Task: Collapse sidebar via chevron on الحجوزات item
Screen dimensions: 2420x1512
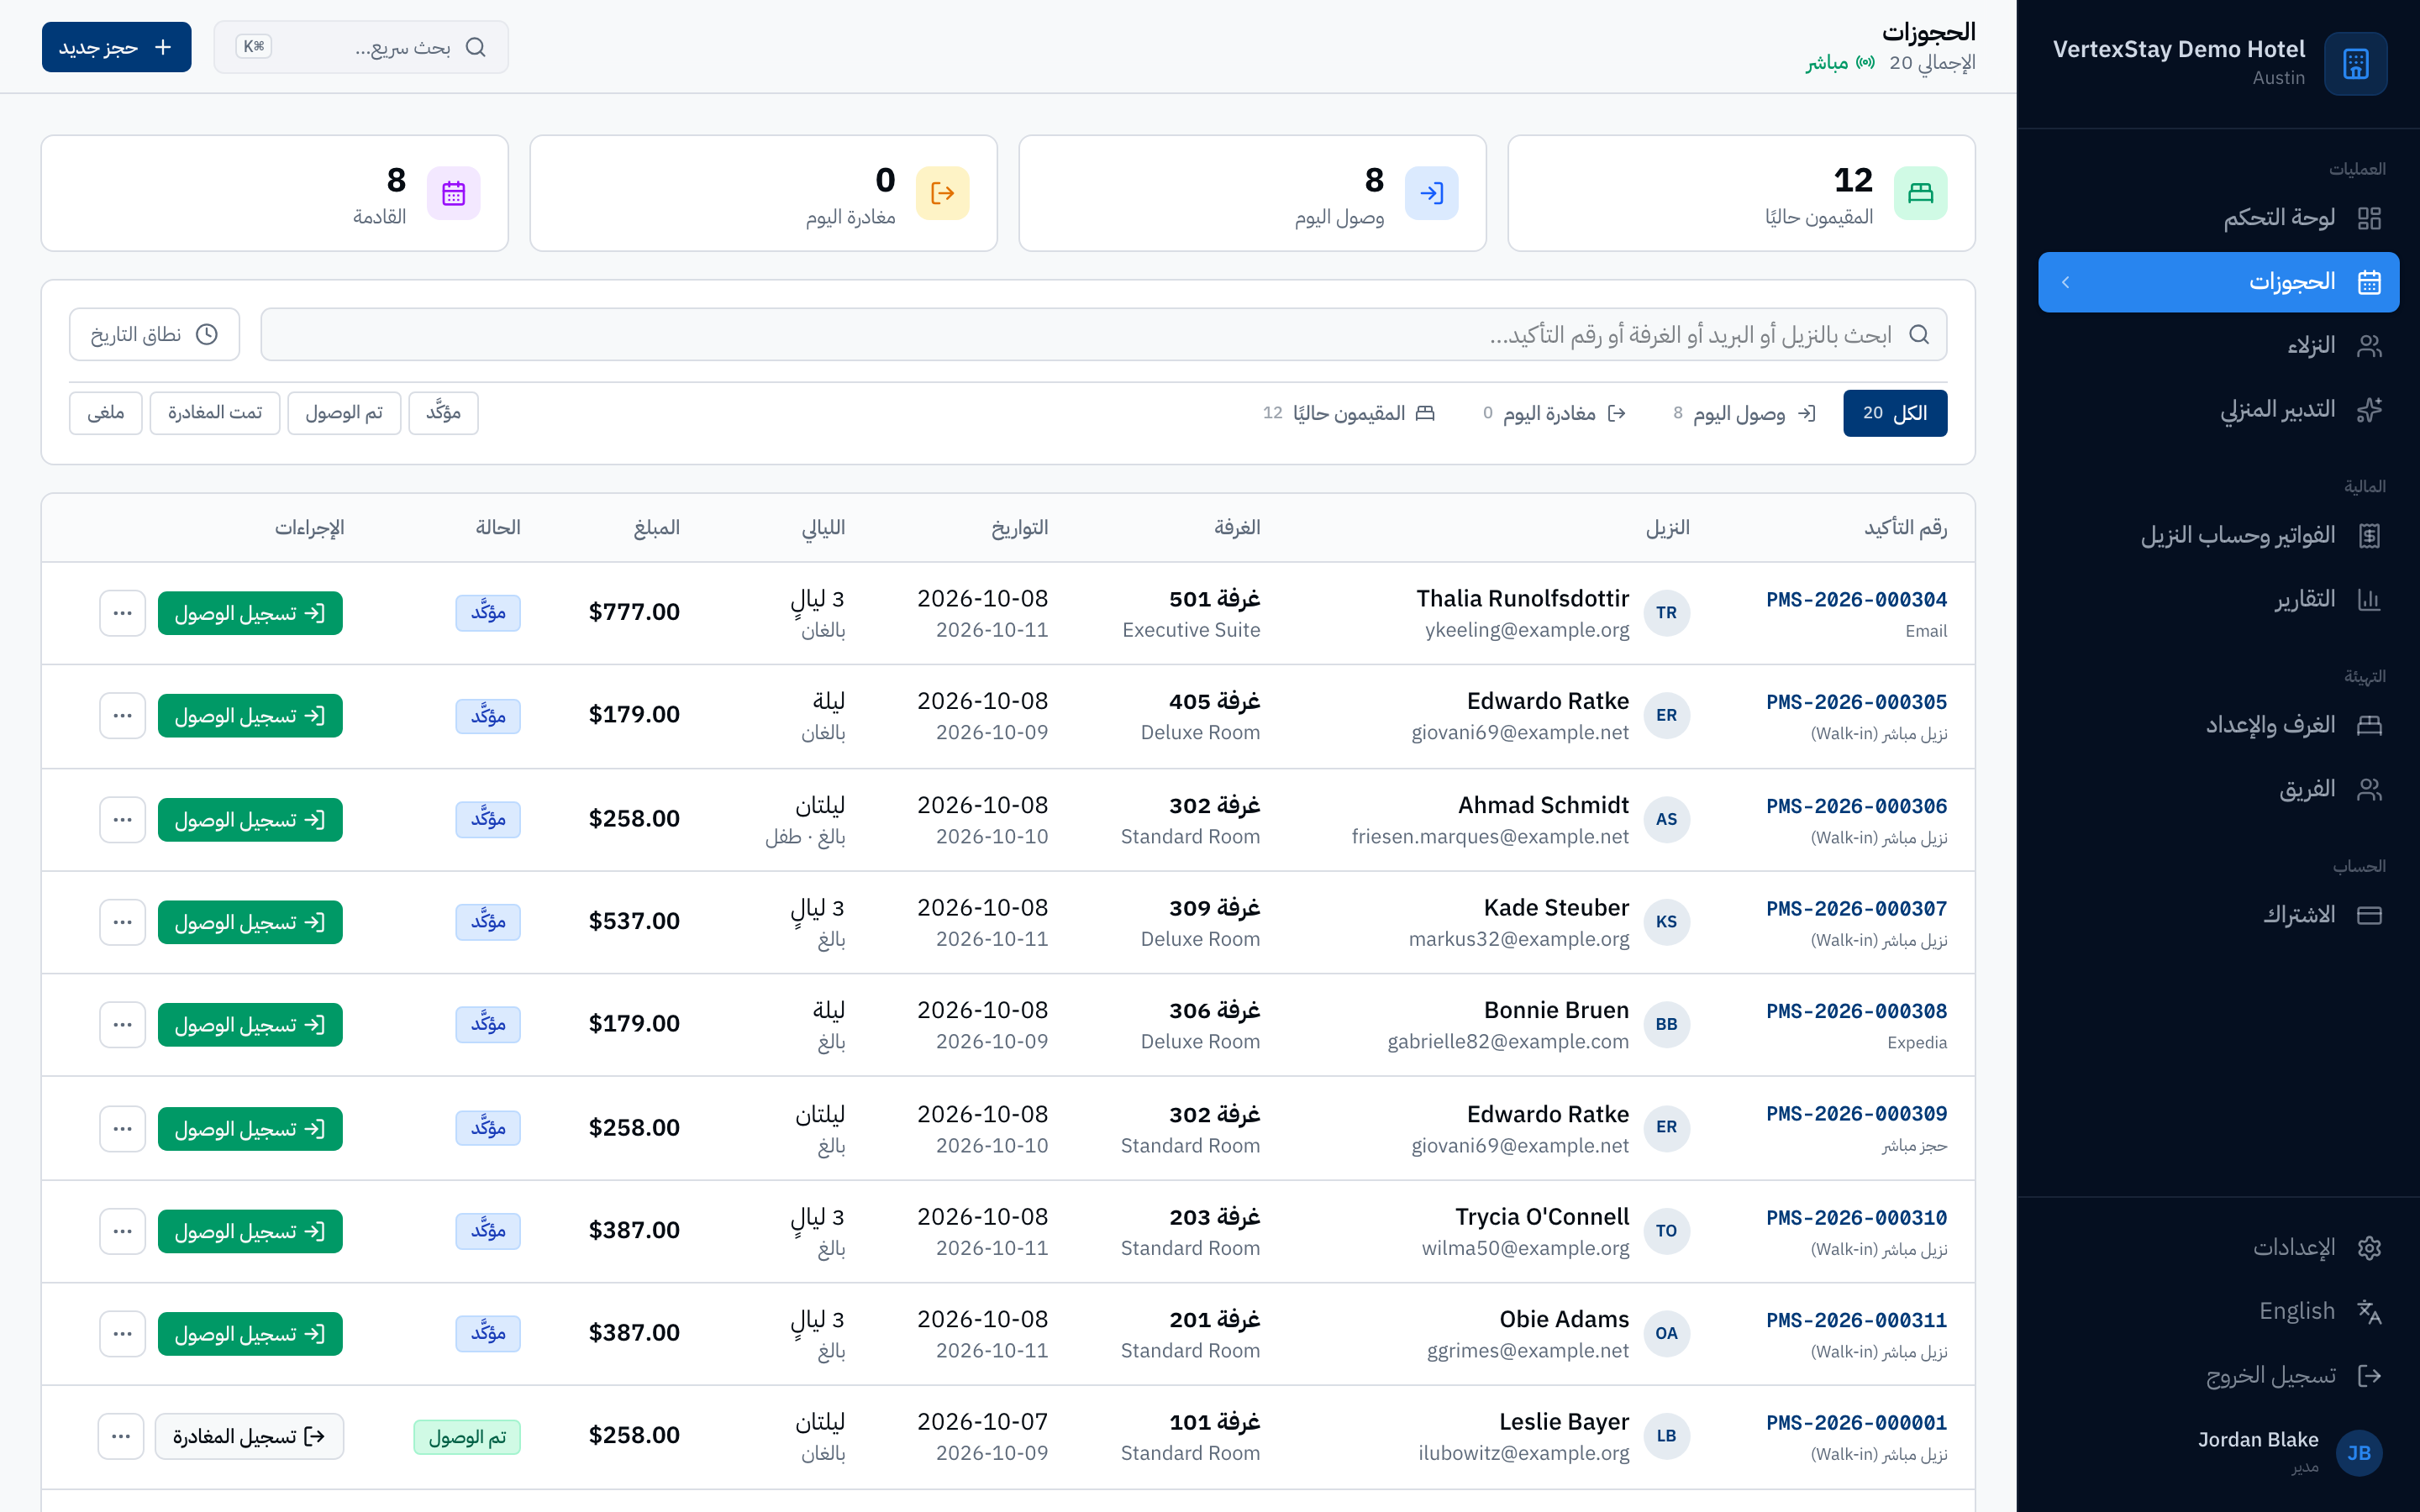Action: (2066, 282)
